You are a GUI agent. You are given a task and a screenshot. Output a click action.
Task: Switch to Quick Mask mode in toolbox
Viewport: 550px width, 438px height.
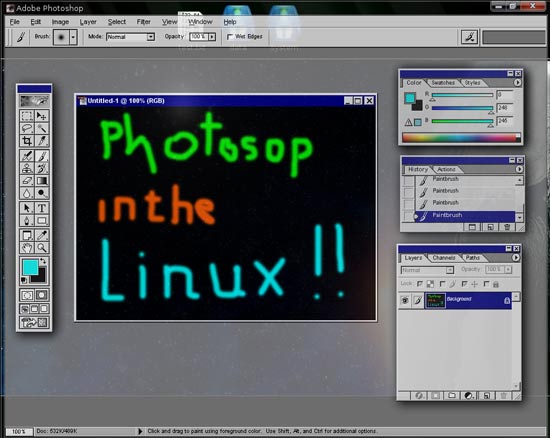tap(41, 295)
